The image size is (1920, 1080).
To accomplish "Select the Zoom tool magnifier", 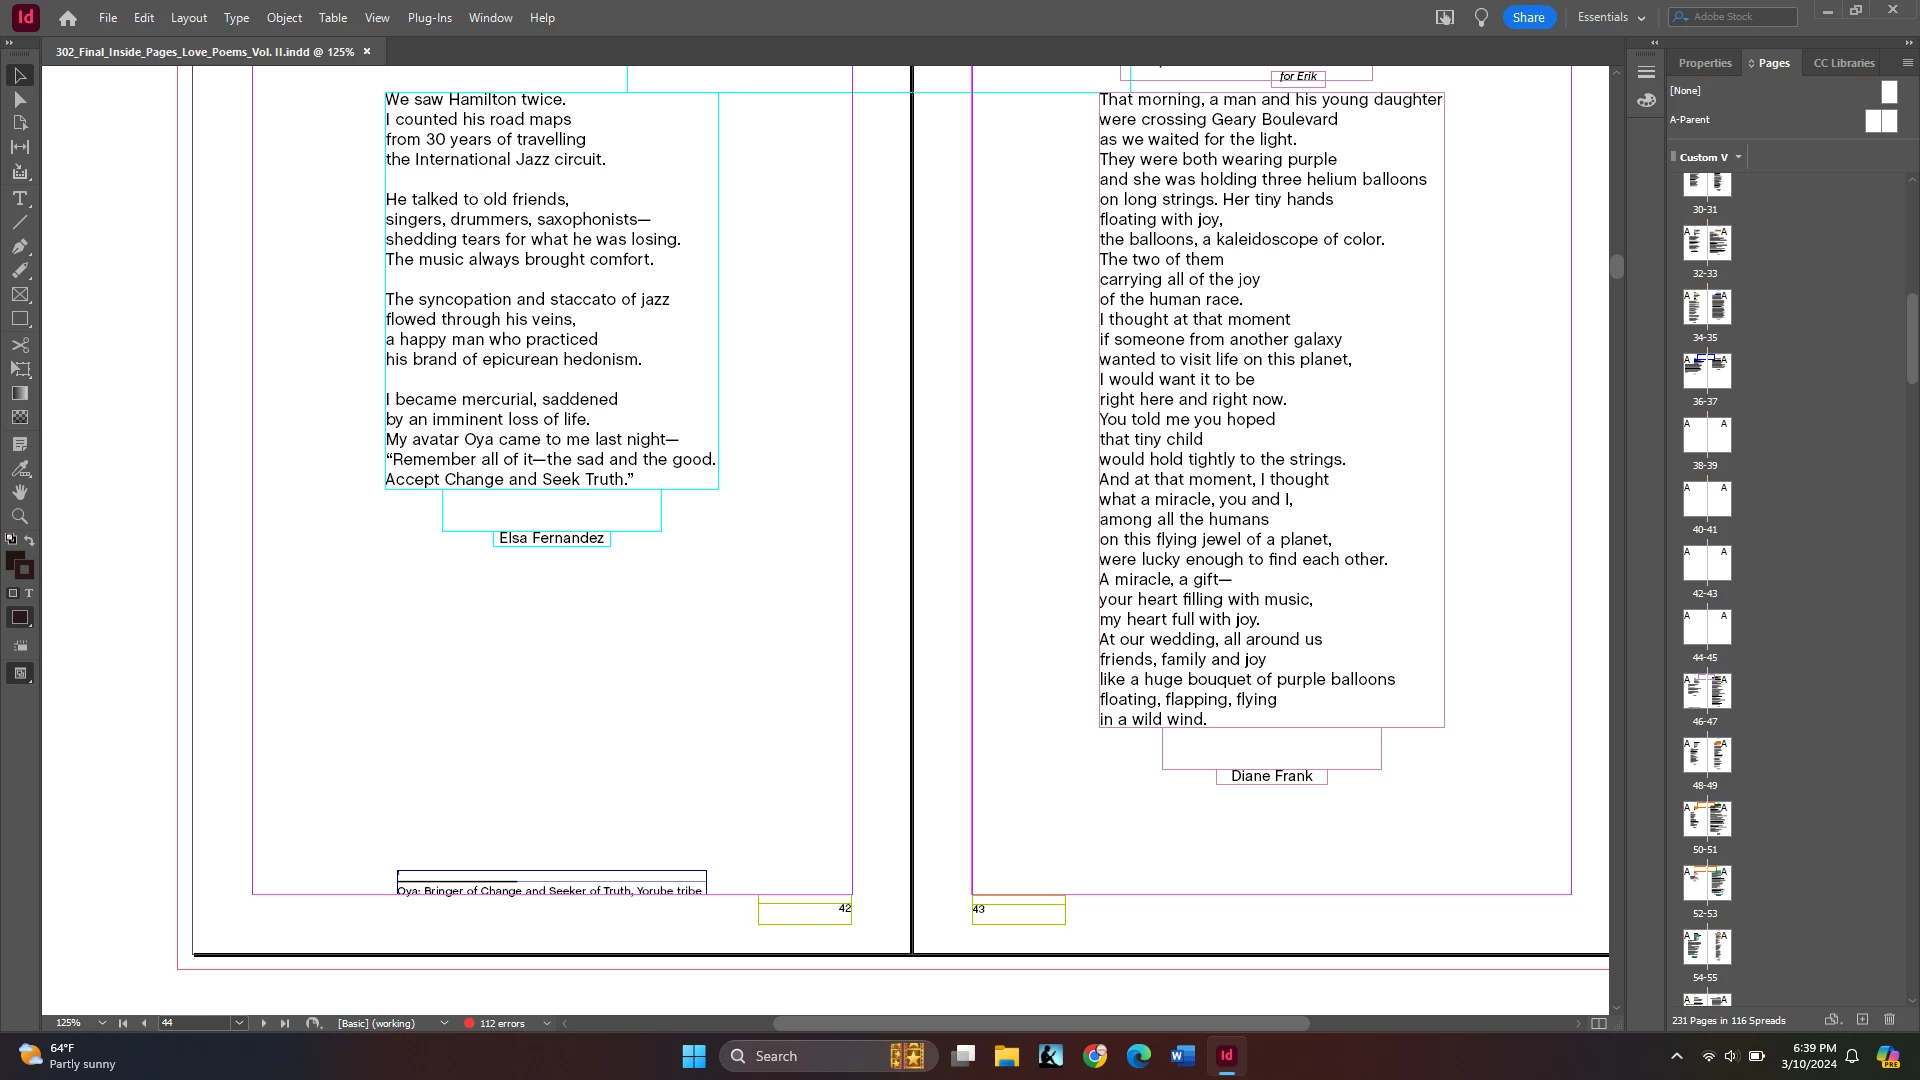I will [19, 516].
